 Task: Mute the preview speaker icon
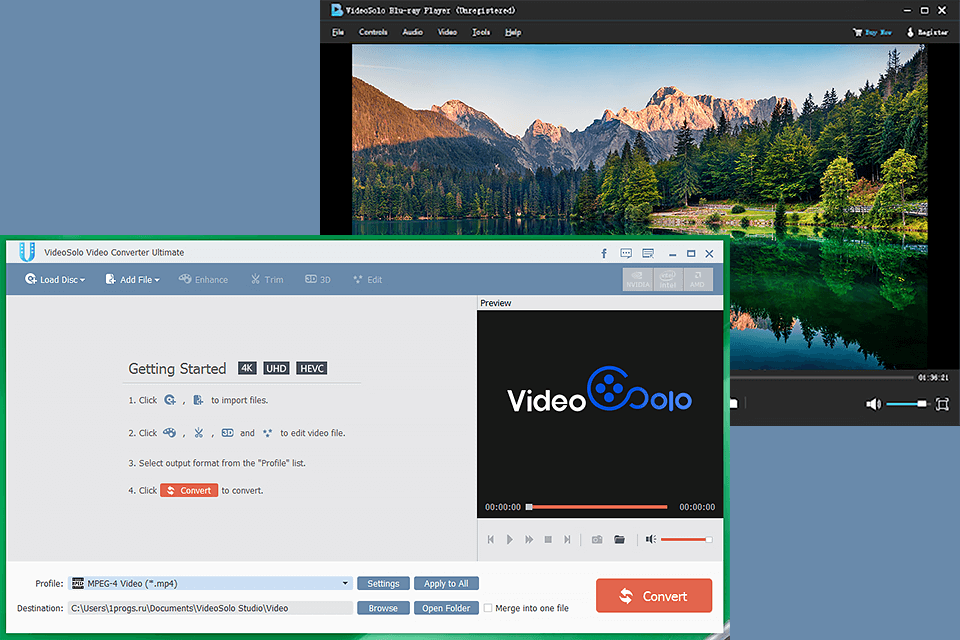tap(650, 539)
